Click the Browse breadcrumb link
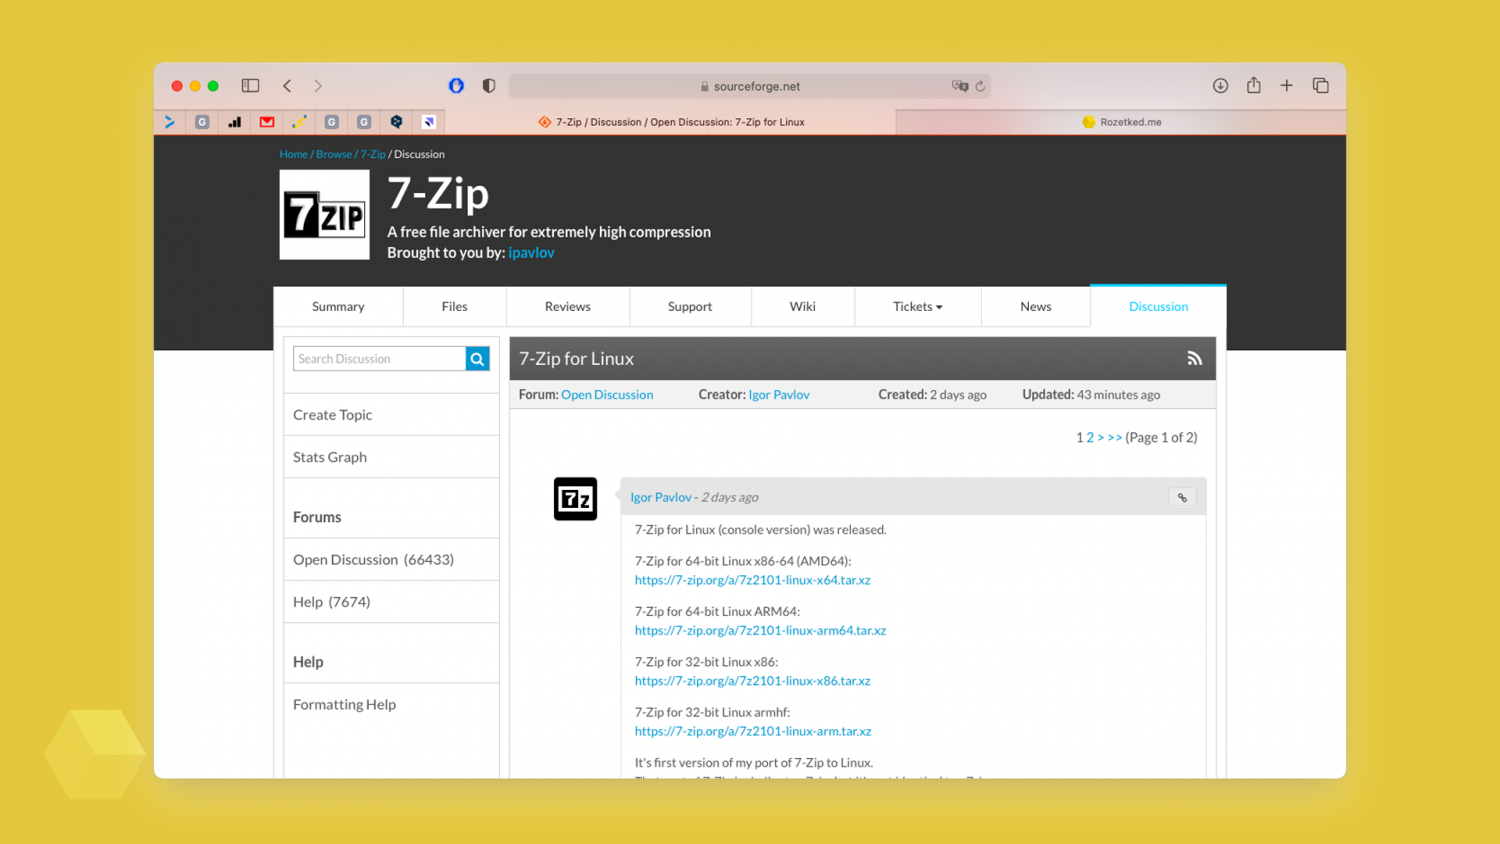The width and height of the screenshot is (1500, 844). (x=334, y=154)
